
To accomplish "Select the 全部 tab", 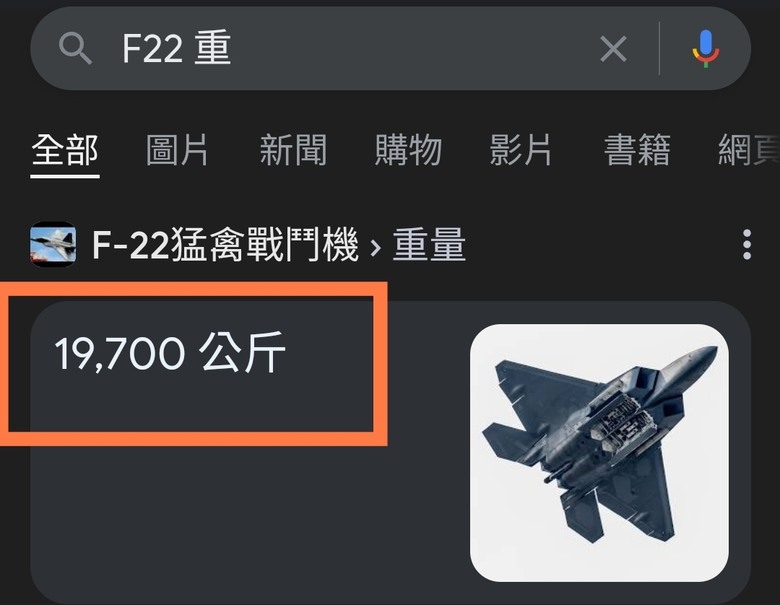I will point(65,150).
